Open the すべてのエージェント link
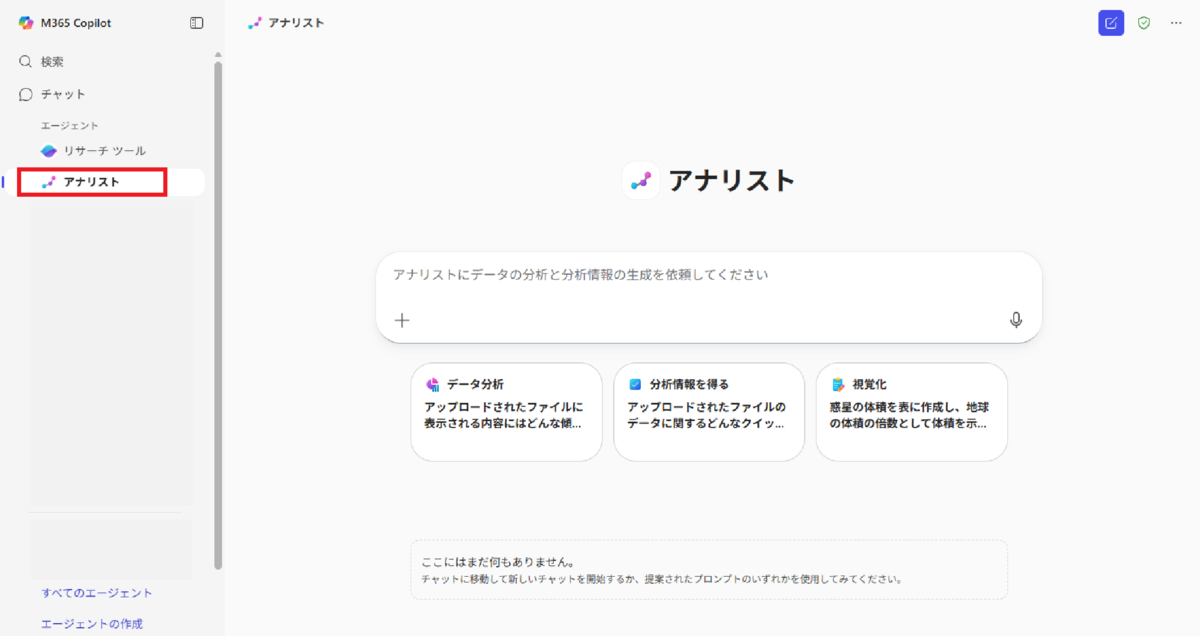The image size is (1200, 636). click(97, 593)
